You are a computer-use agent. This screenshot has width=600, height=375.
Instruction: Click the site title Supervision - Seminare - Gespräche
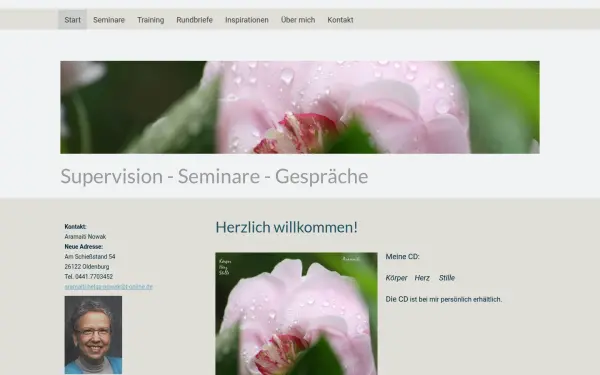click(214, 176)
